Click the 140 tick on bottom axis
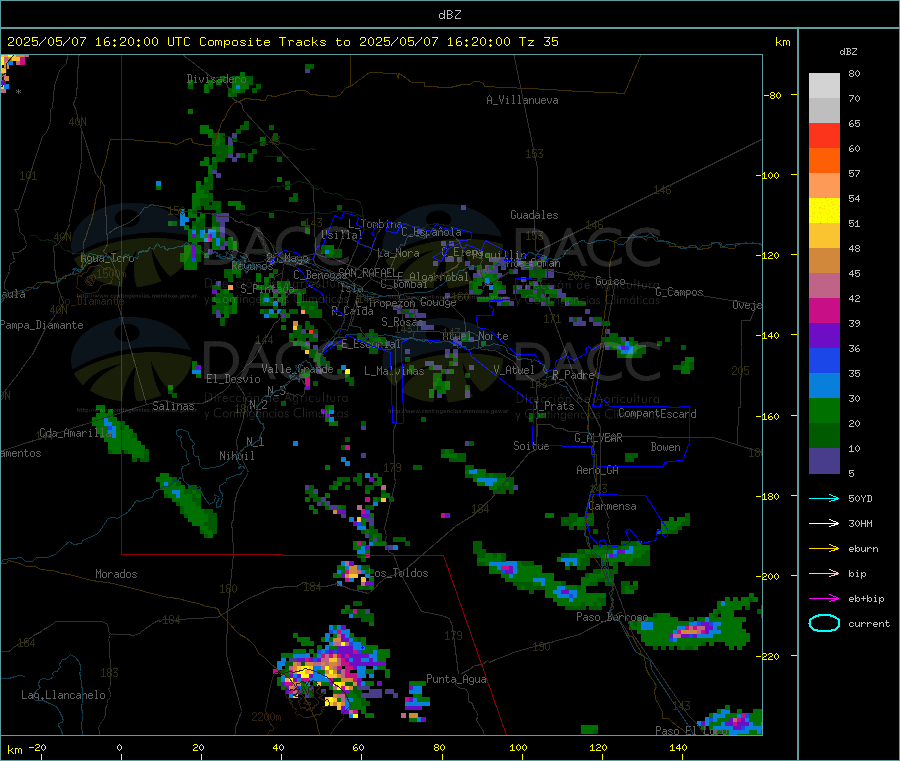 pos(678,747)
